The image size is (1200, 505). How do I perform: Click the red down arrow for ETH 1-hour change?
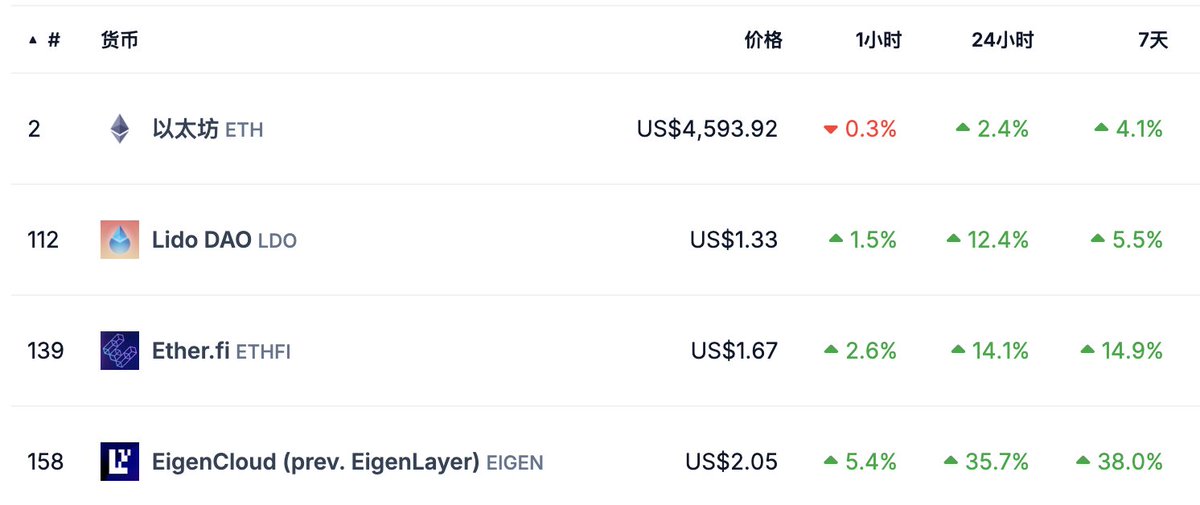[x=830, y=129]
